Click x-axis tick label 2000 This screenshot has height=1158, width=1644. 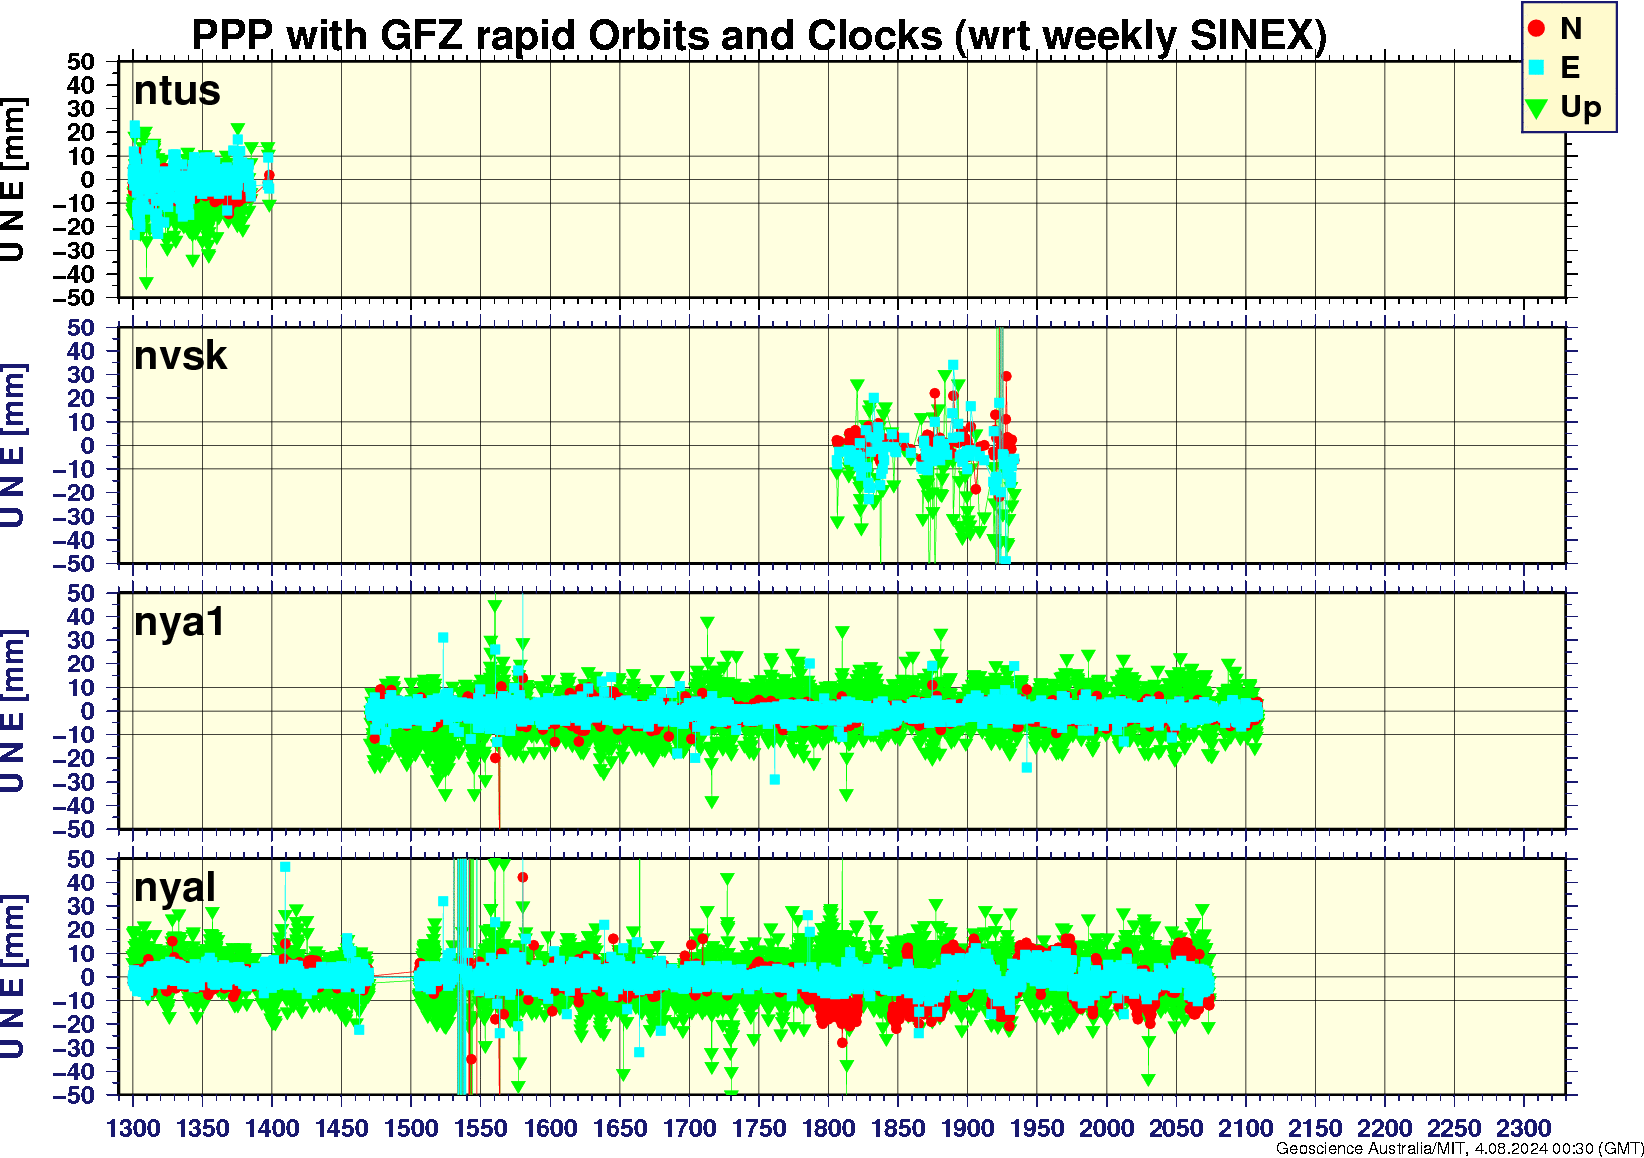(1106, 1128)
